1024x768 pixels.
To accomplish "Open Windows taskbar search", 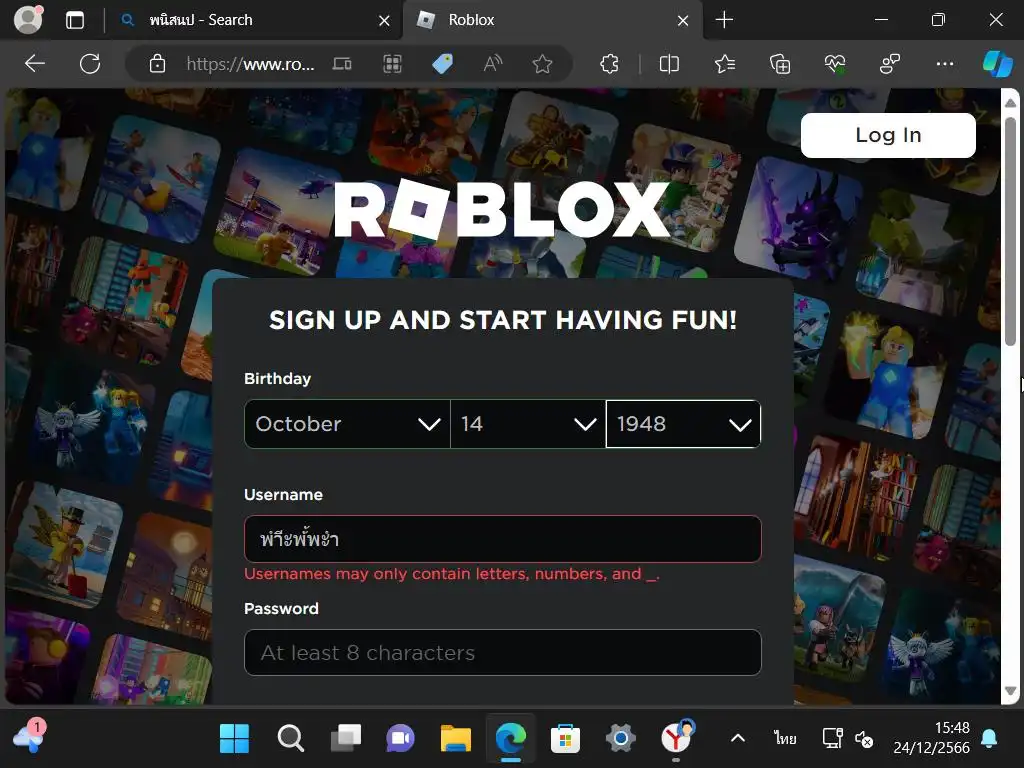I will click(x=290, y=739).
